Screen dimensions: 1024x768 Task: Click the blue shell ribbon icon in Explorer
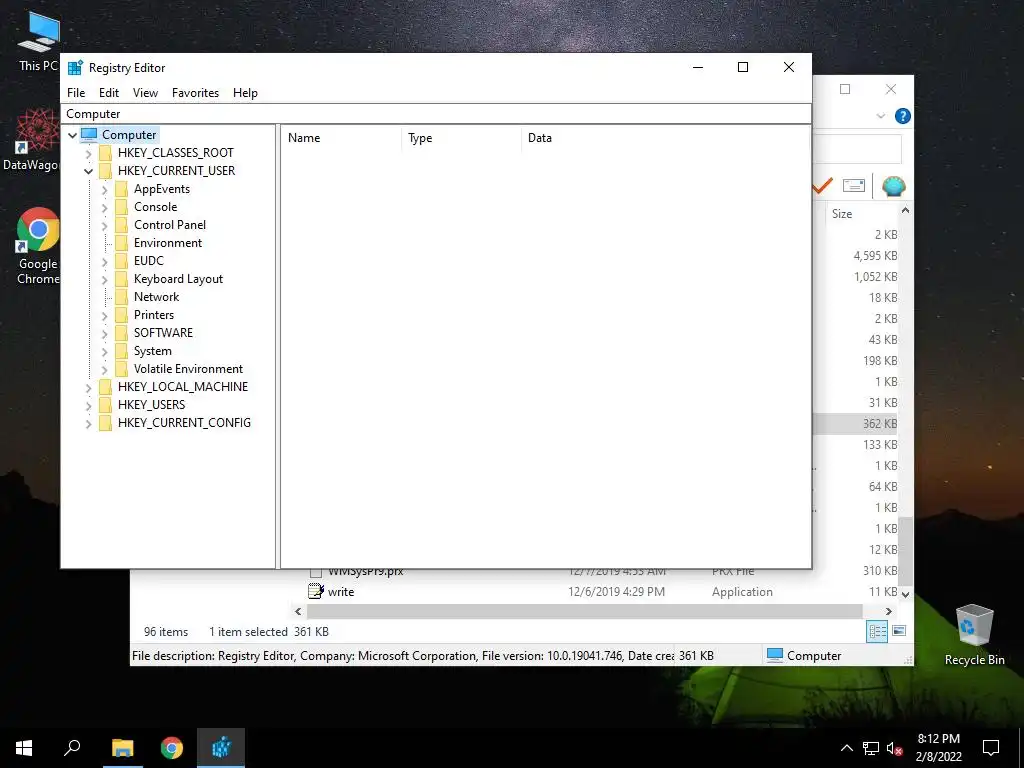tap(893, 186)
